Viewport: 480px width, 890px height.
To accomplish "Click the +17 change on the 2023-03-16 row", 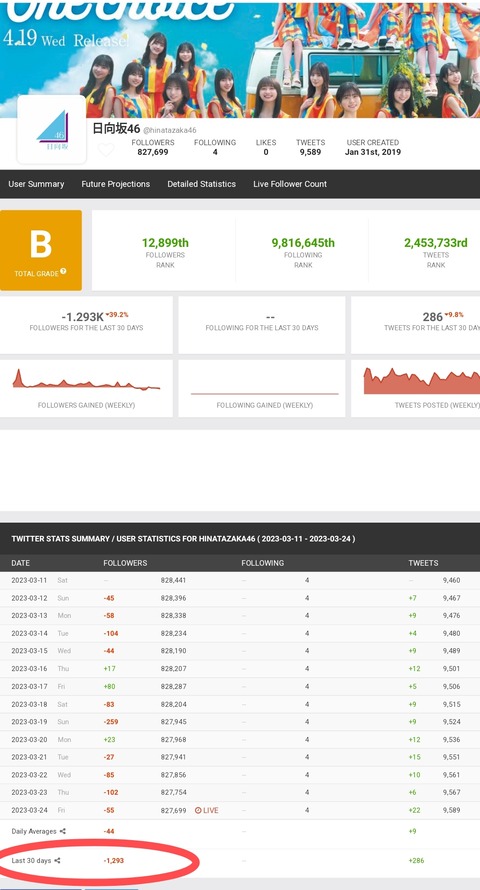I will coord(109,669).
